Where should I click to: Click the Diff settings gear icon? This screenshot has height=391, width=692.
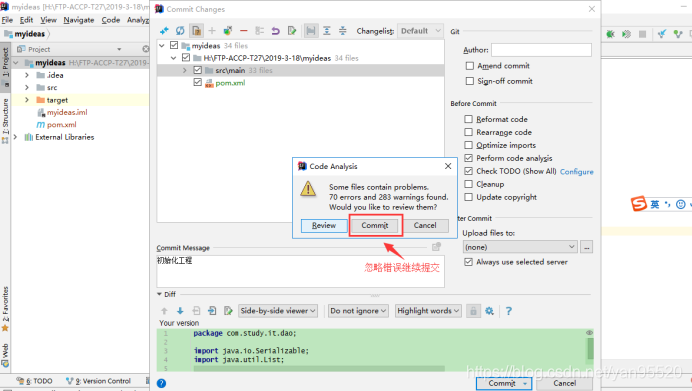[x=489, y=311]
